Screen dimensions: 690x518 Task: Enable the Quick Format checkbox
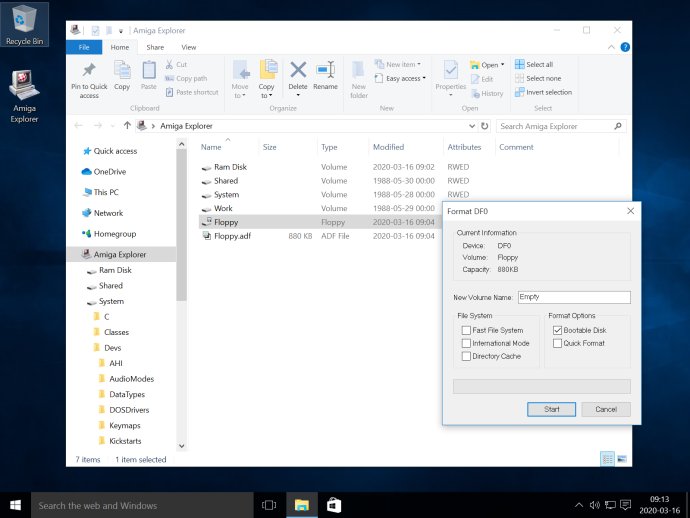coord(557,343)
